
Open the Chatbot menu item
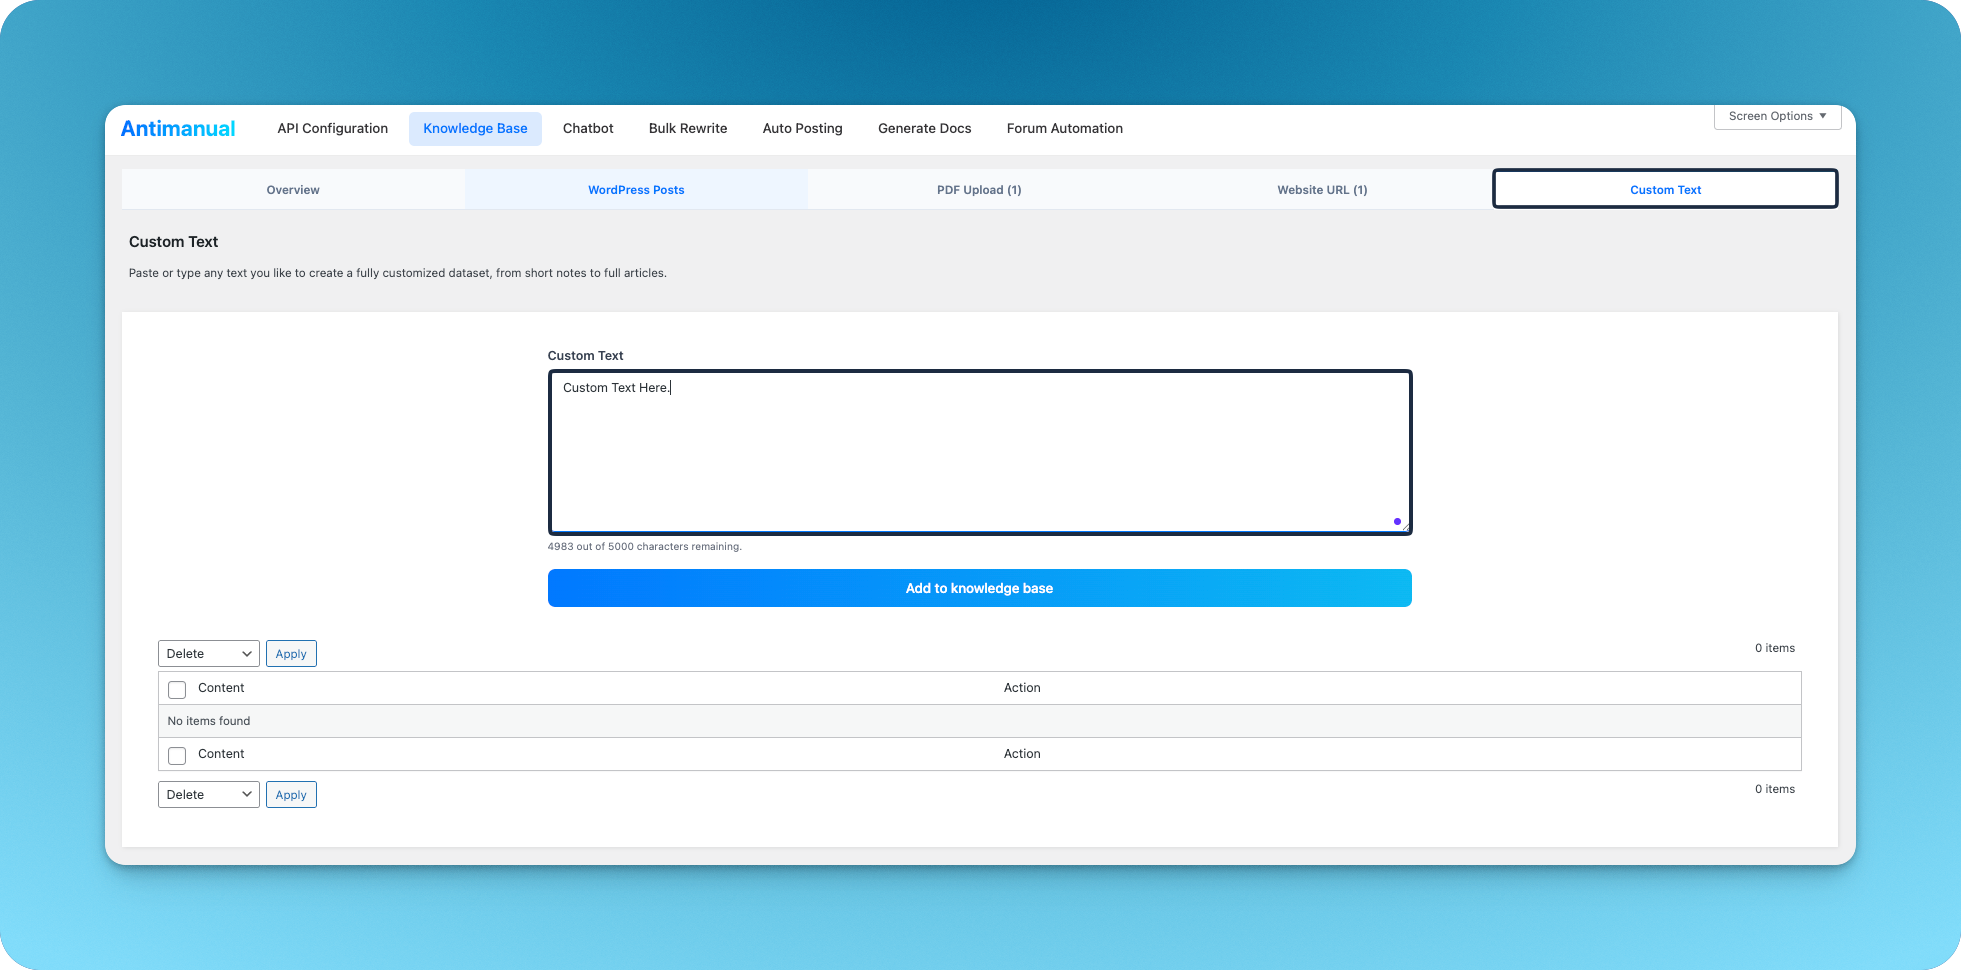click(588, 128)
